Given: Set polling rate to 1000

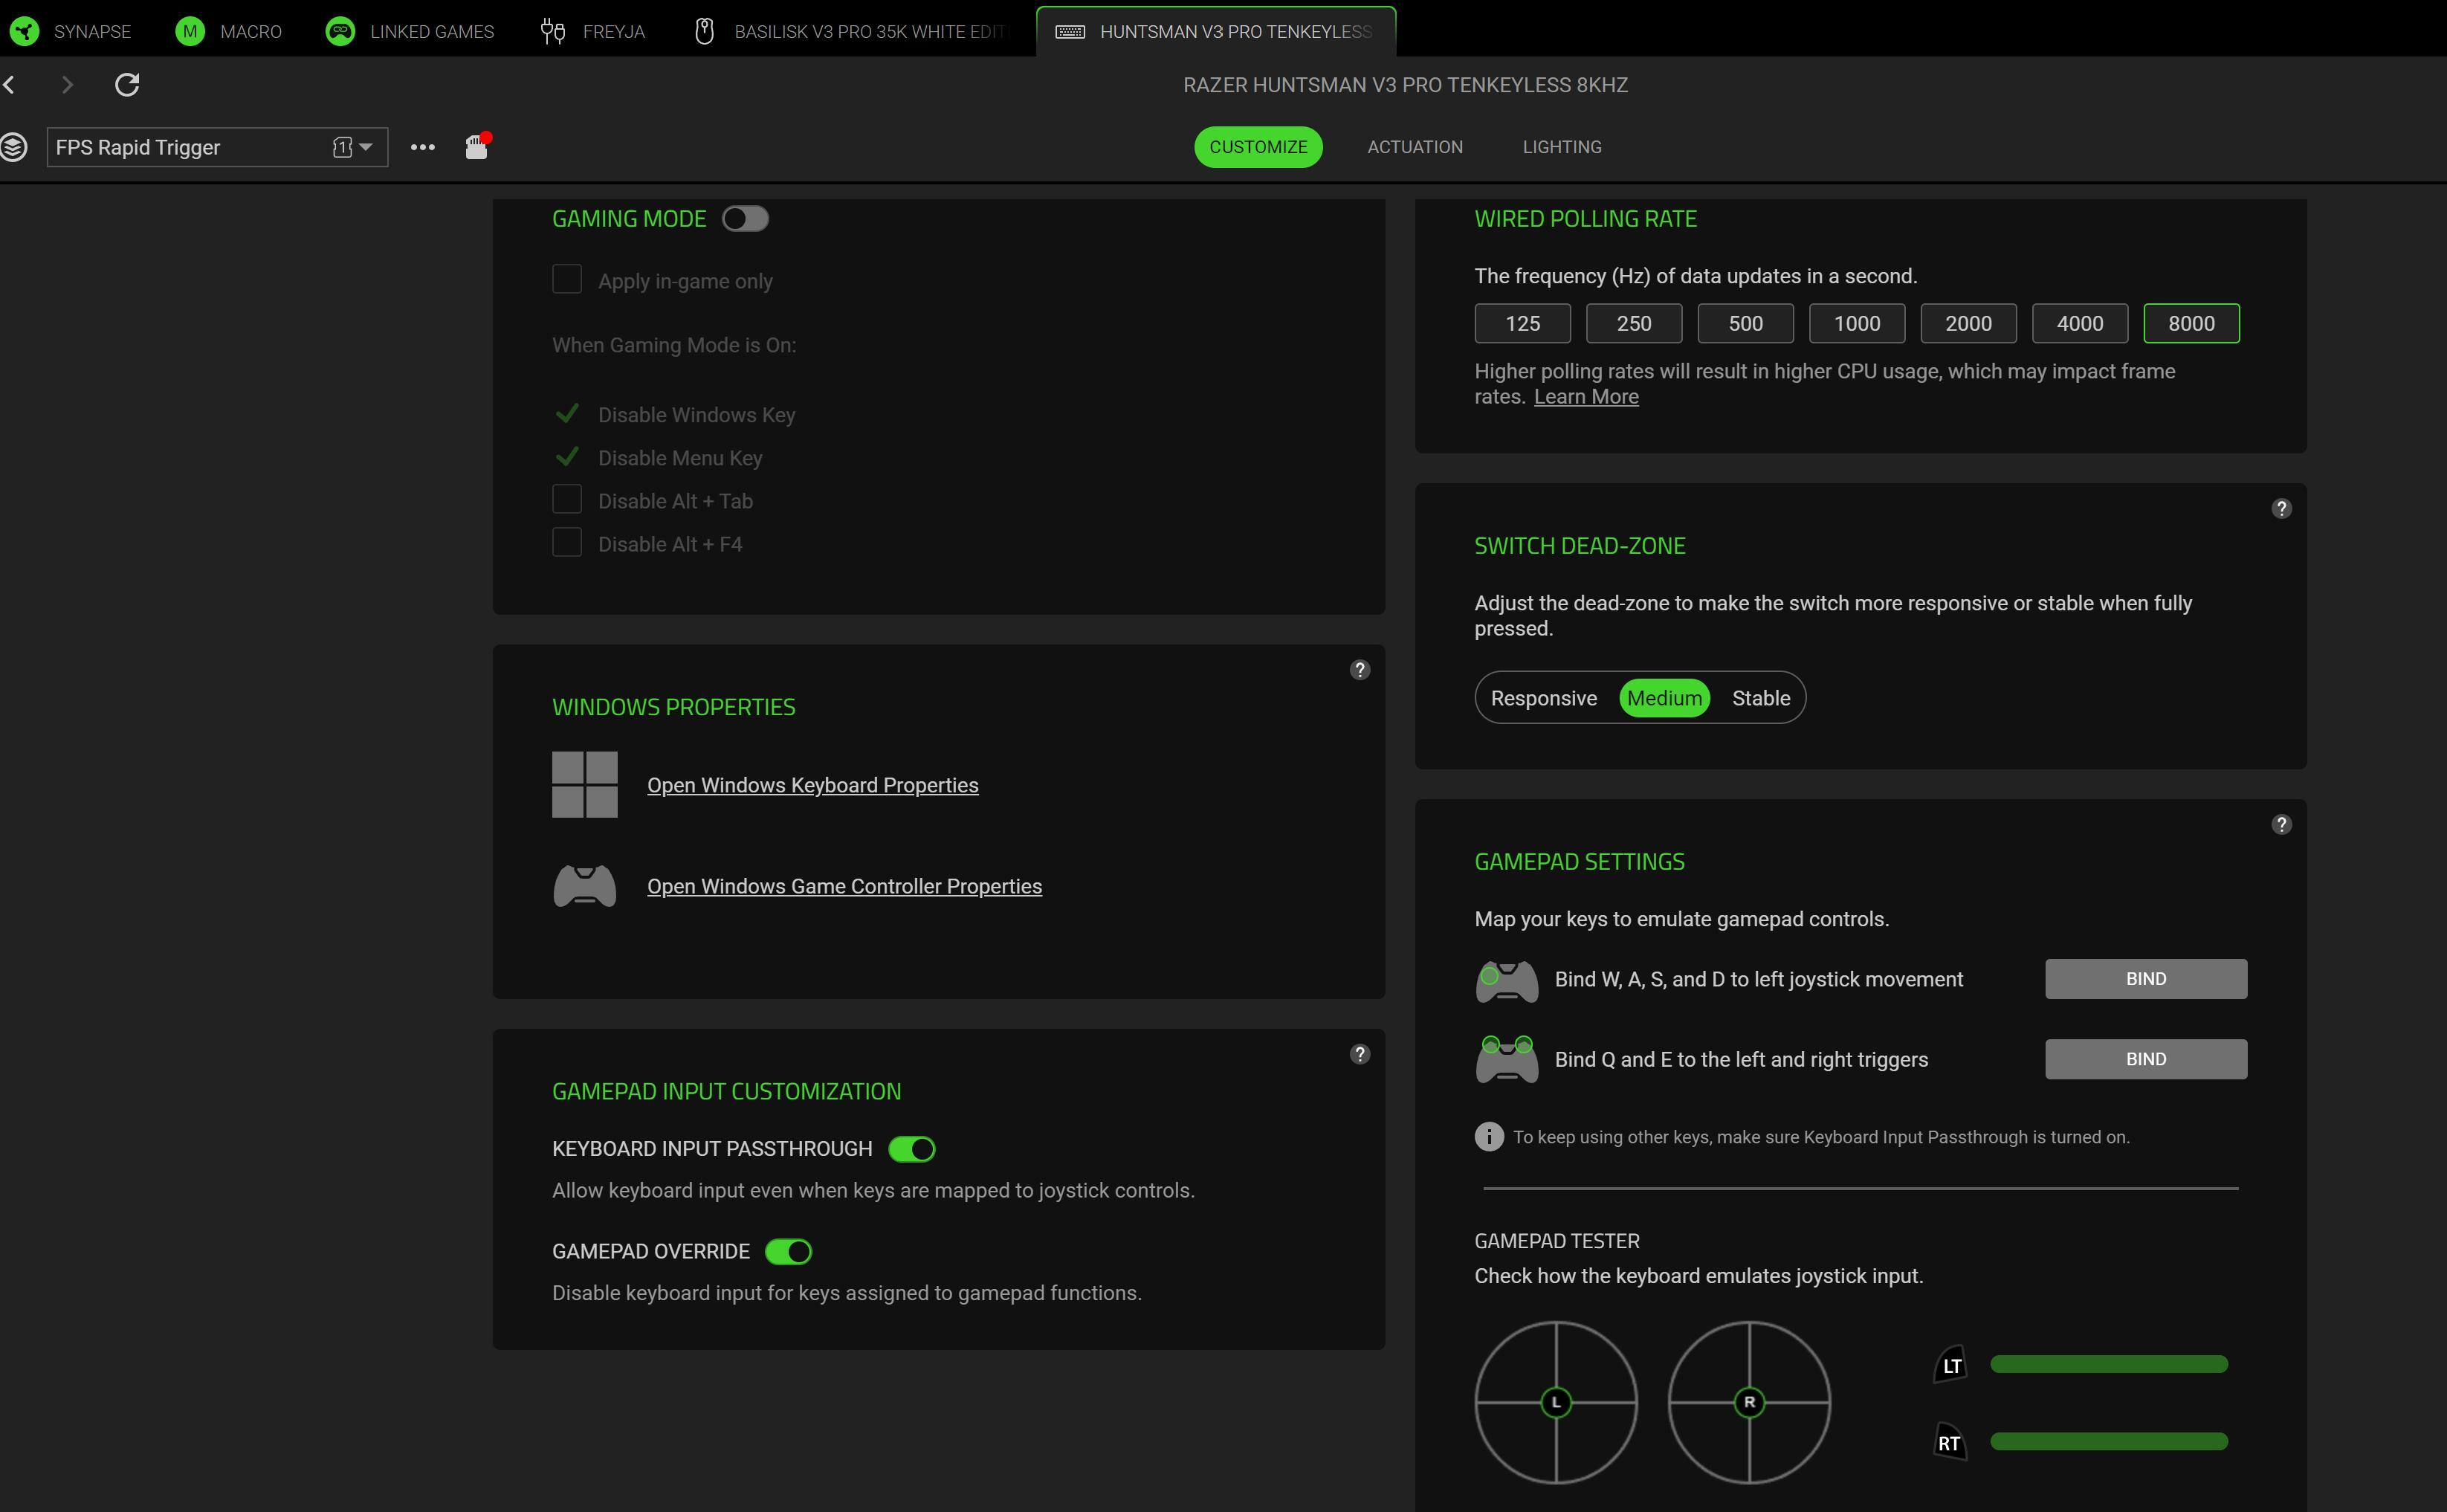Looking at the screenshot, I should 1856,324.
